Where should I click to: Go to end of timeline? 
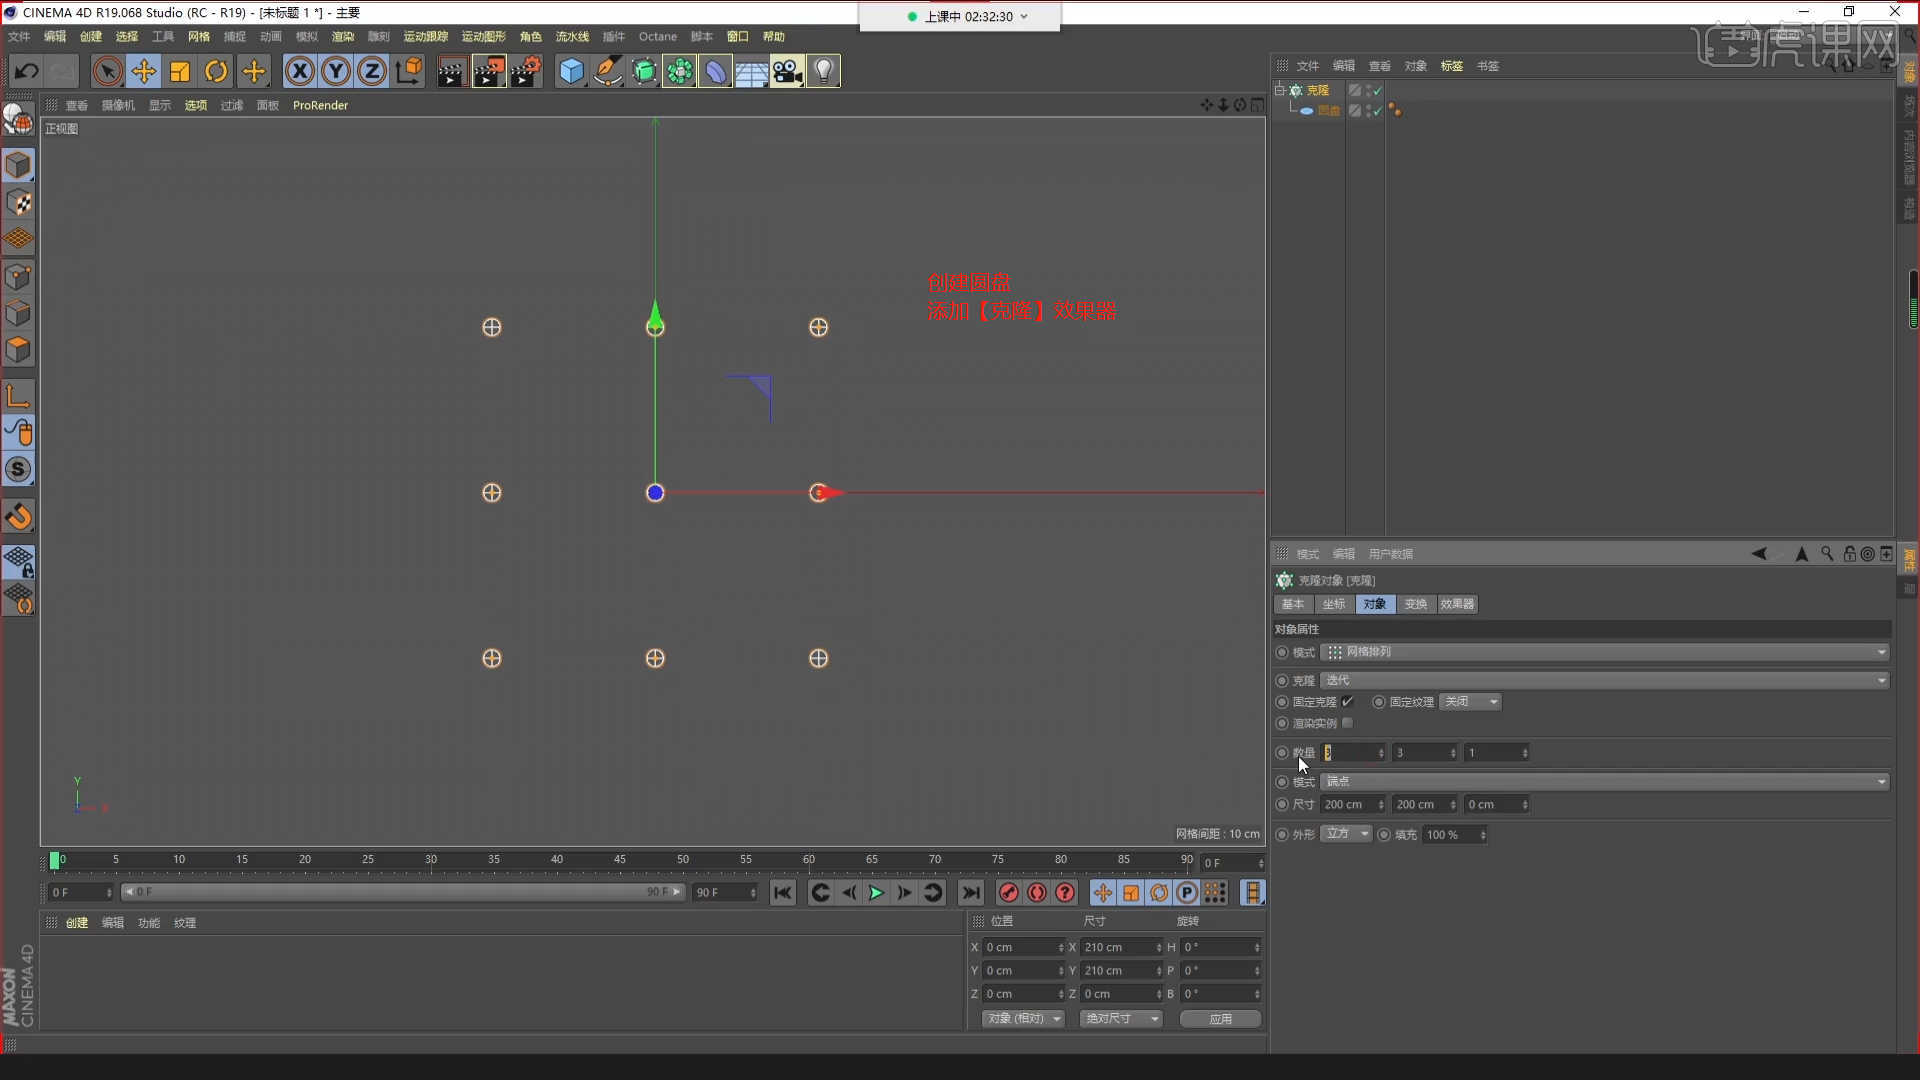[971, 893]
